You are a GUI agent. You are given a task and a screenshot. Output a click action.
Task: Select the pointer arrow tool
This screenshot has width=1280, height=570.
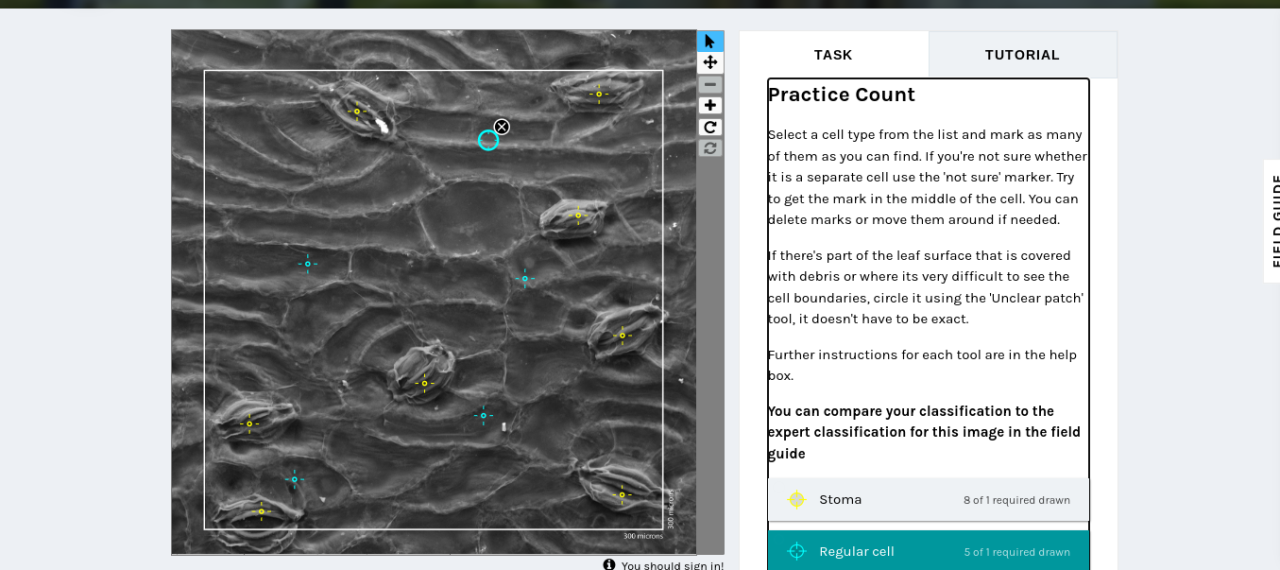(x=710, y=41)
